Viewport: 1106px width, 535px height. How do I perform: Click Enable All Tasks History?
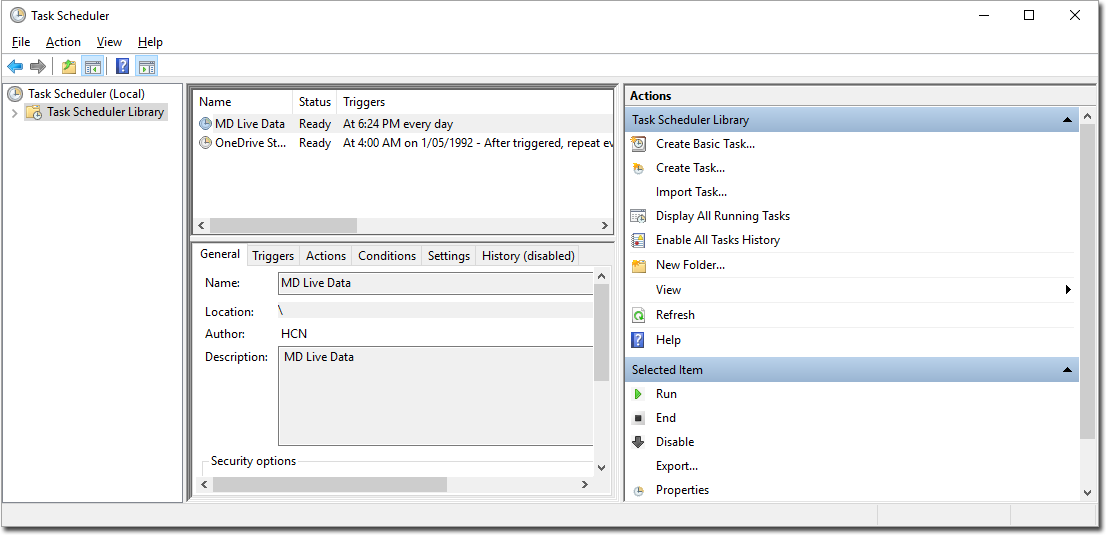pyautogui.click(x=717, y=240)
